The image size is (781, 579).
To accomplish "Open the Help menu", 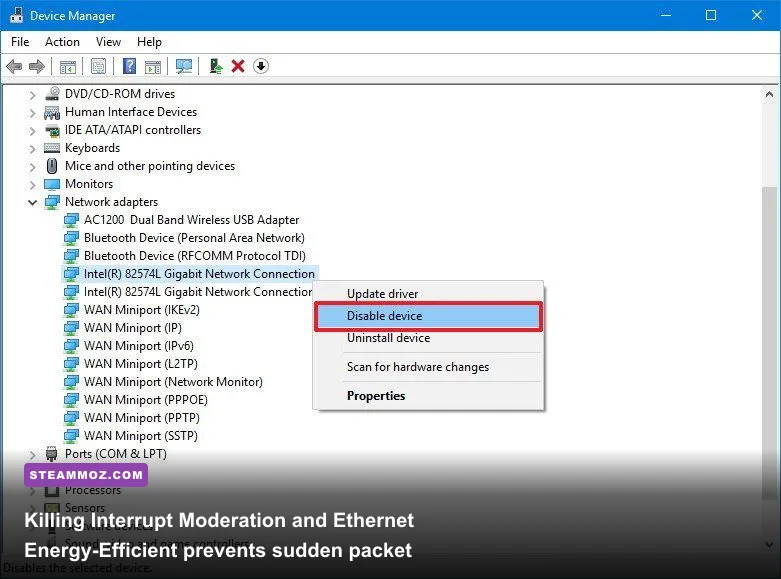I will (149, 42).
